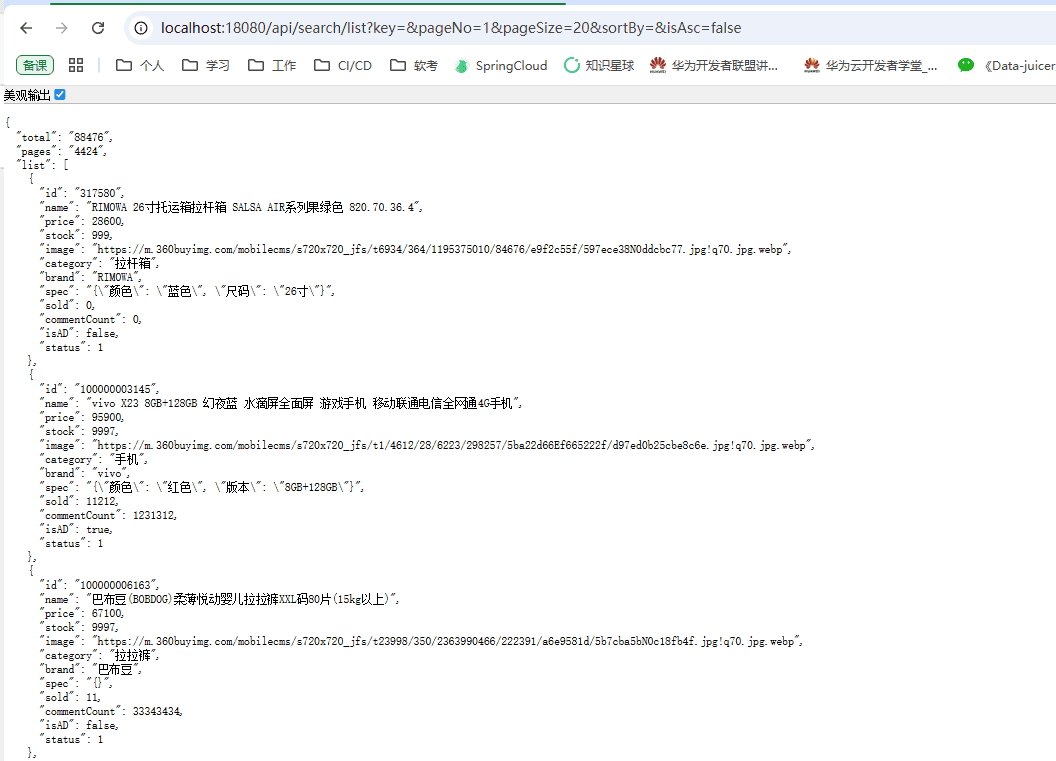1056x761 pixels.
Task: Click the Huawei icon beside 华为云开发者学堂 bookmark
Action: (x=811, y=65)
